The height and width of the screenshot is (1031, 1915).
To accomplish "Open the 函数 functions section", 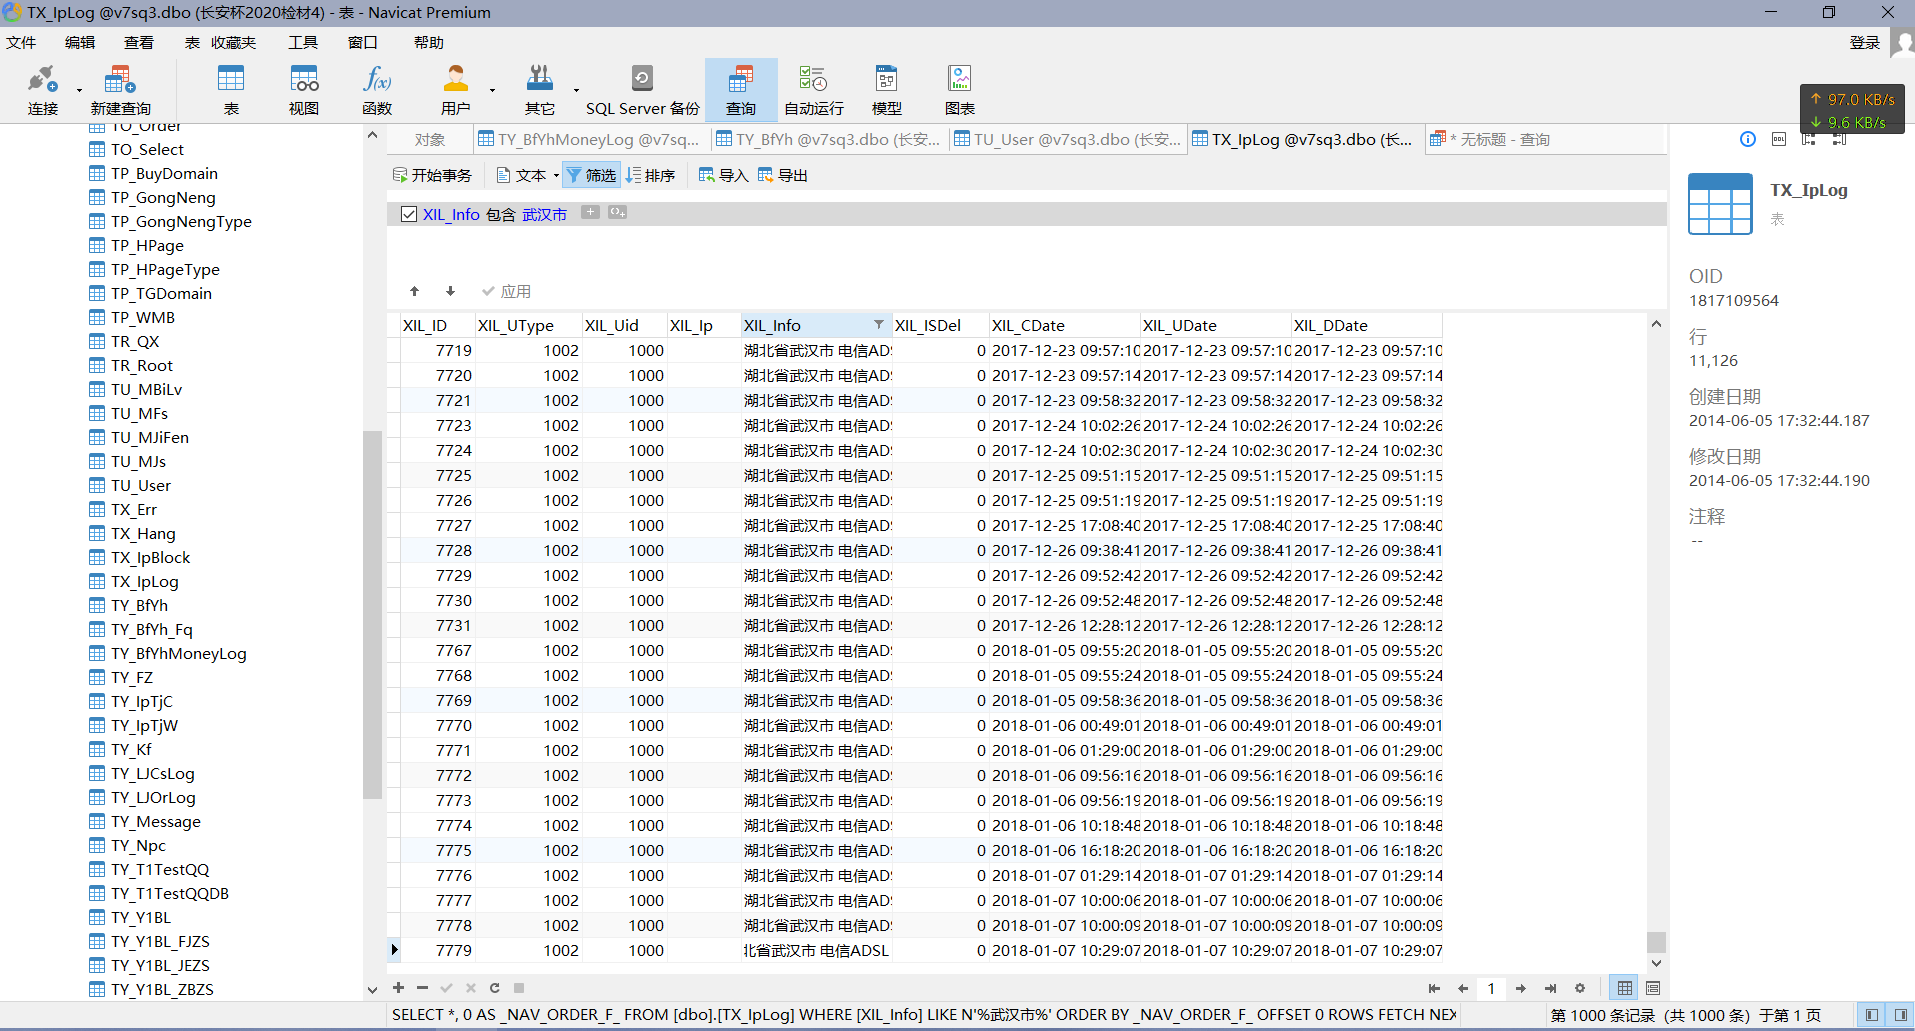I will point(377,89).
